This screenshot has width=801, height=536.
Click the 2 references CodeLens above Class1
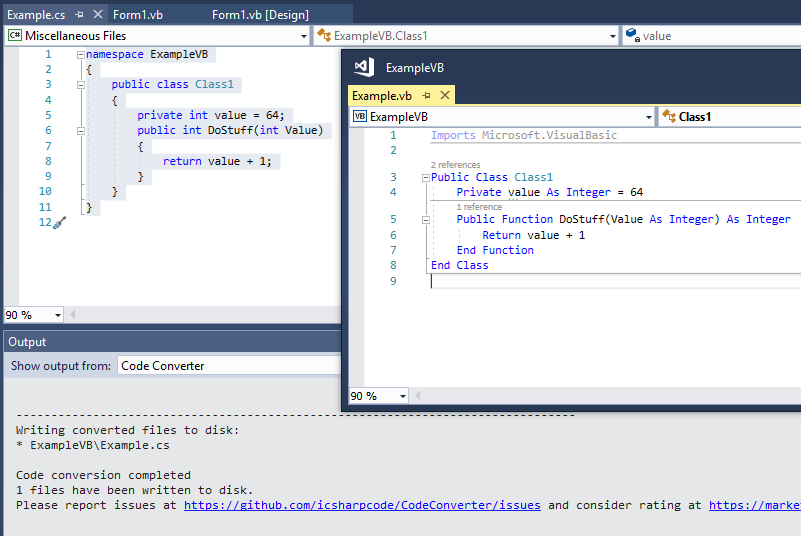click(455, 165)
